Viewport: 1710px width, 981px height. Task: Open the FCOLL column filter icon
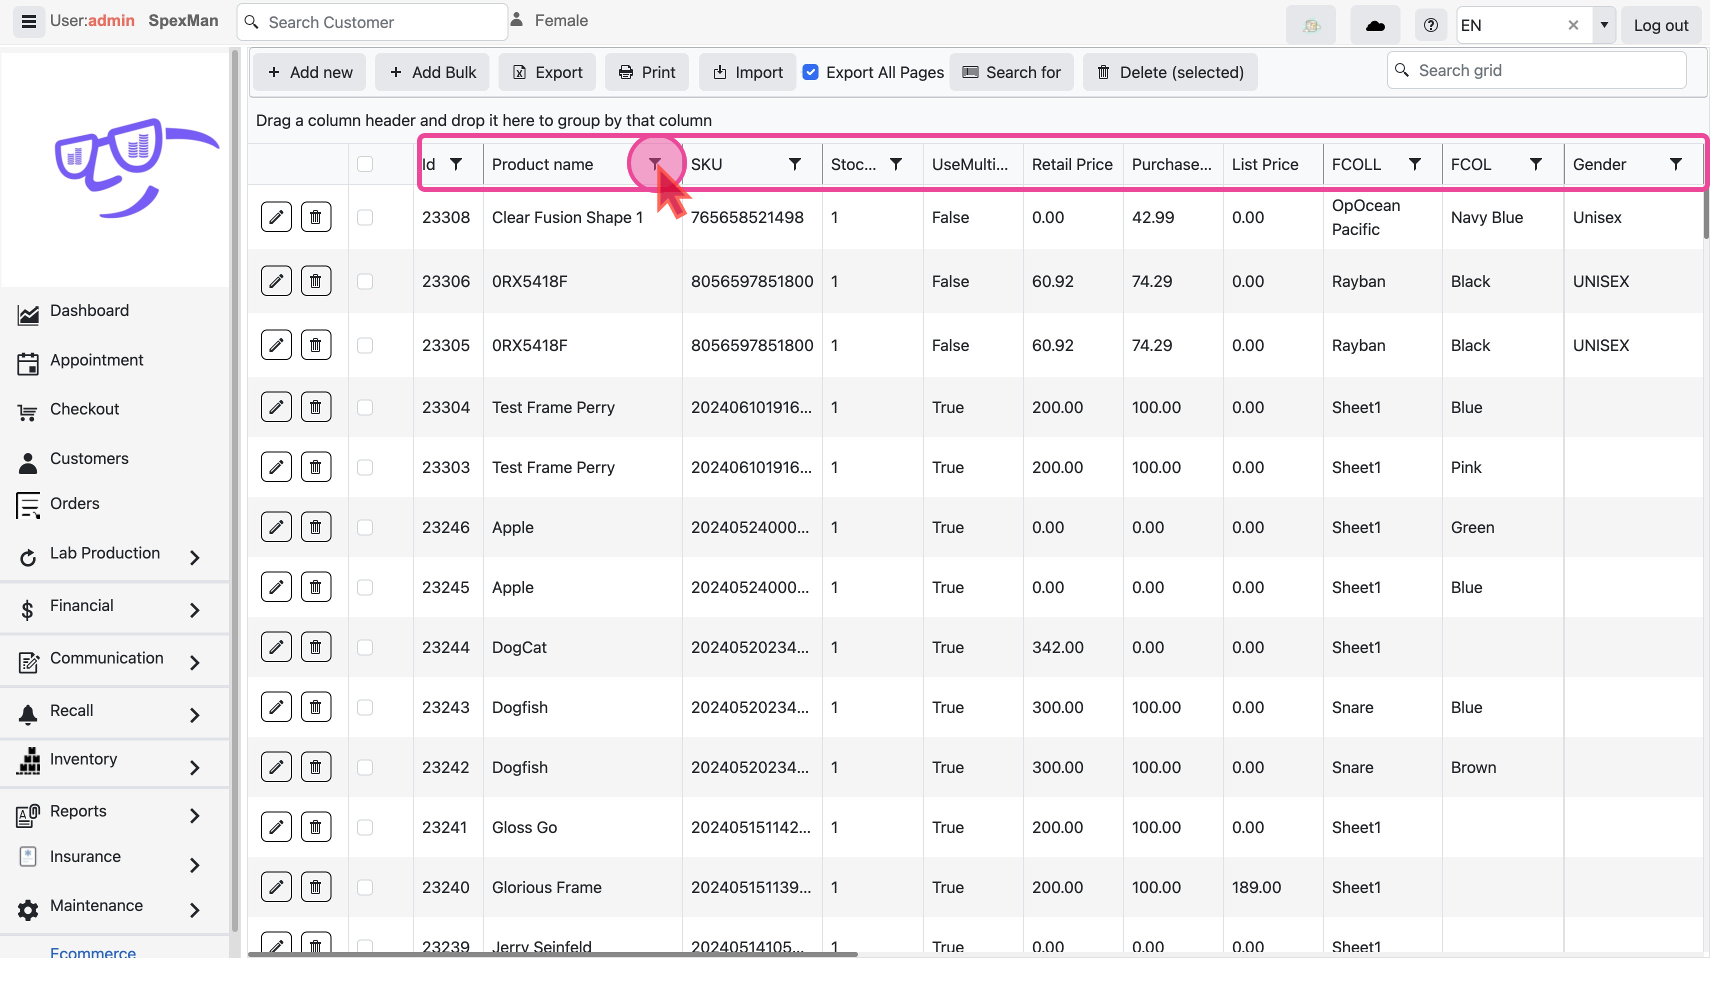pos(1415,164)
